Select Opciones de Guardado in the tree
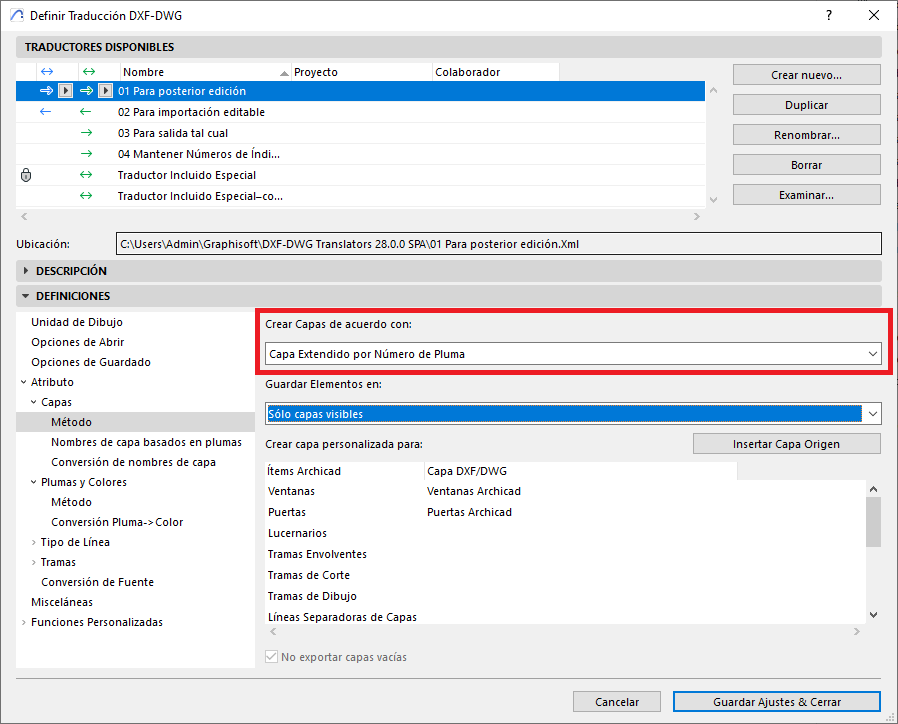 [91, 362]
